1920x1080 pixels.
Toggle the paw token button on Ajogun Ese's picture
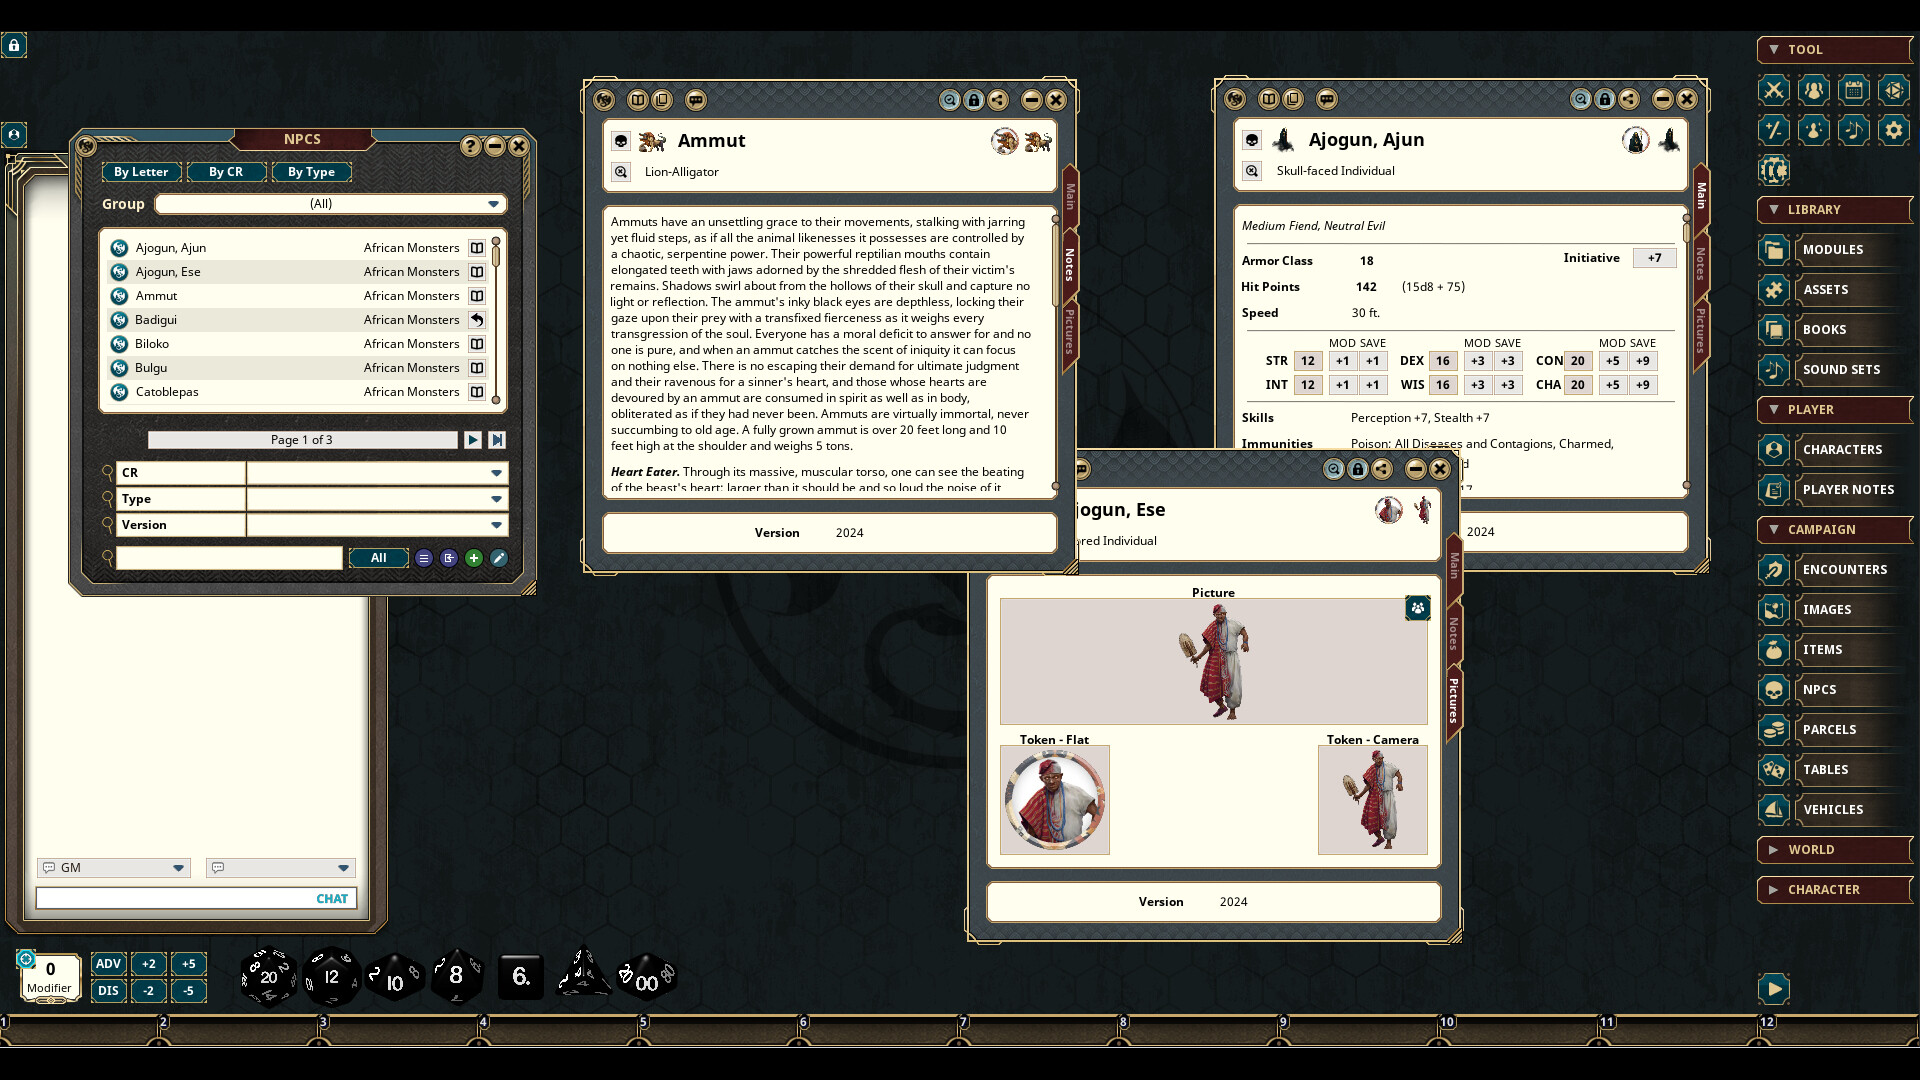click(1418, 607)
